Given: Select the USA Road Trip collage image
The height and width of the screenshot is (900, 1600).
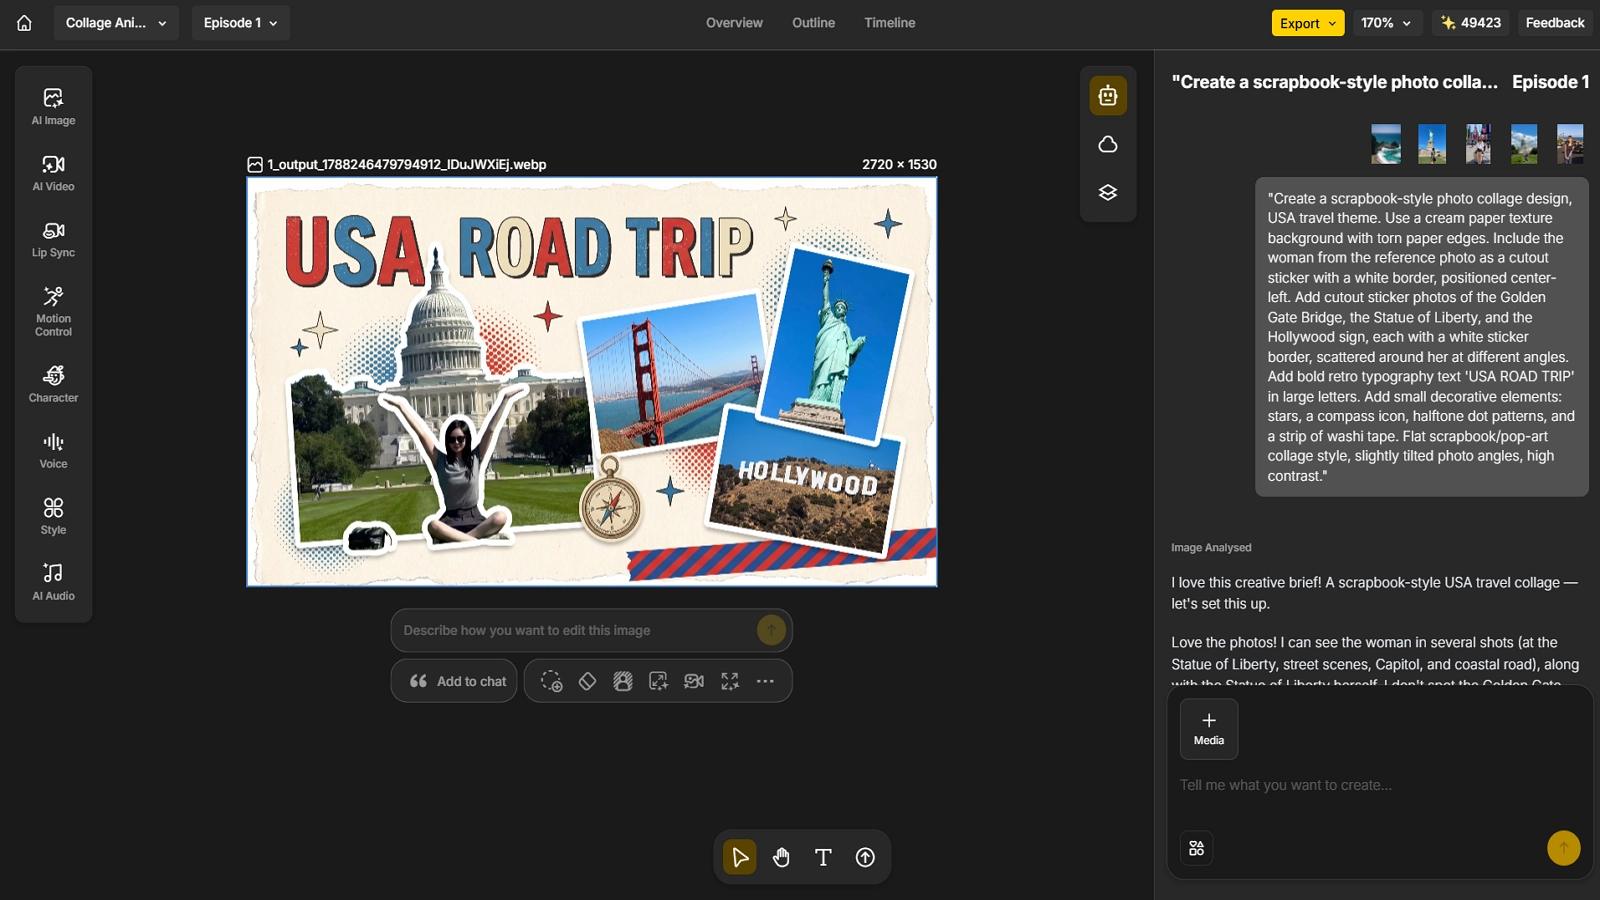Looking at the screenshot, I should tap(592, 382).
